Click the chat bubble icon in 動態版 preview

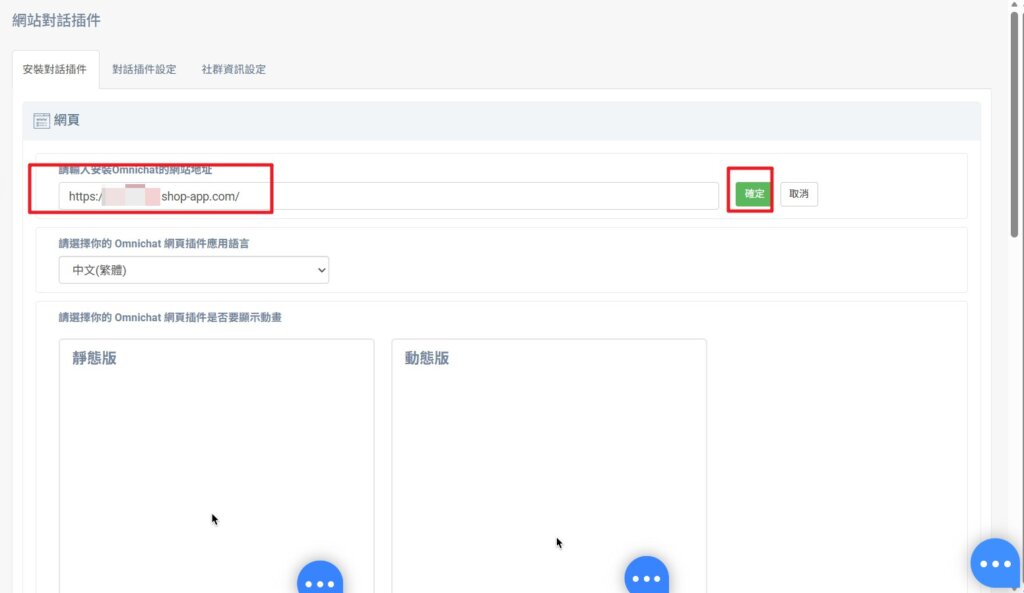click(x=647, y=578)
